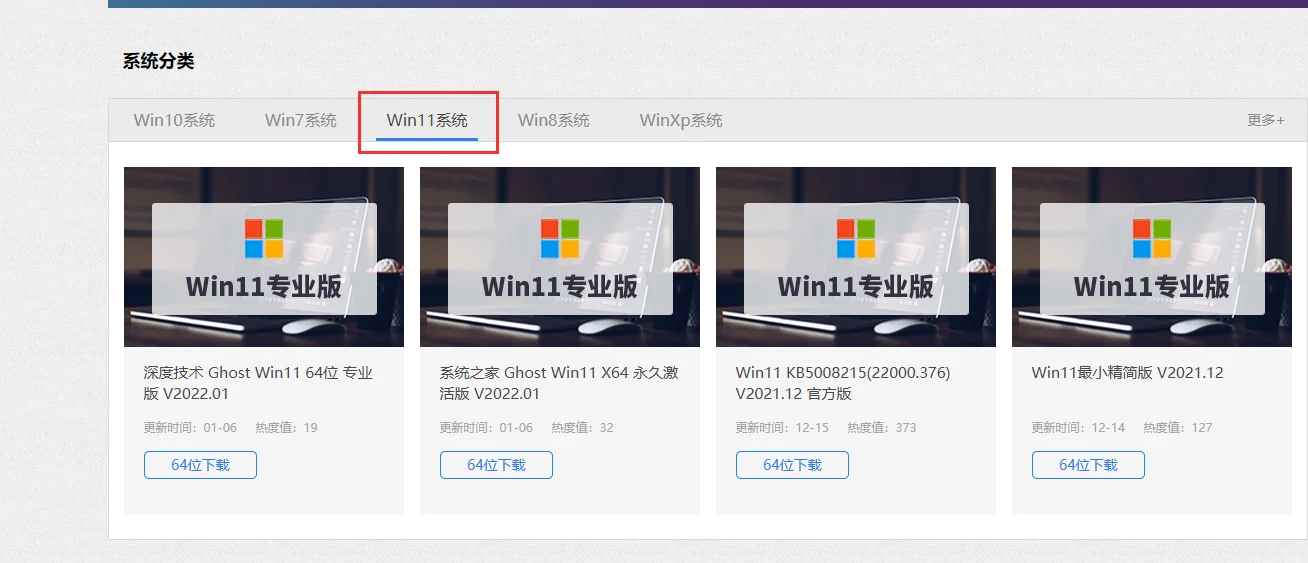The height and width of the screenshot is (563, 1308).
Task: Open the Win11 KB5008215 thumbnail image
Action: tap(856, 257)
